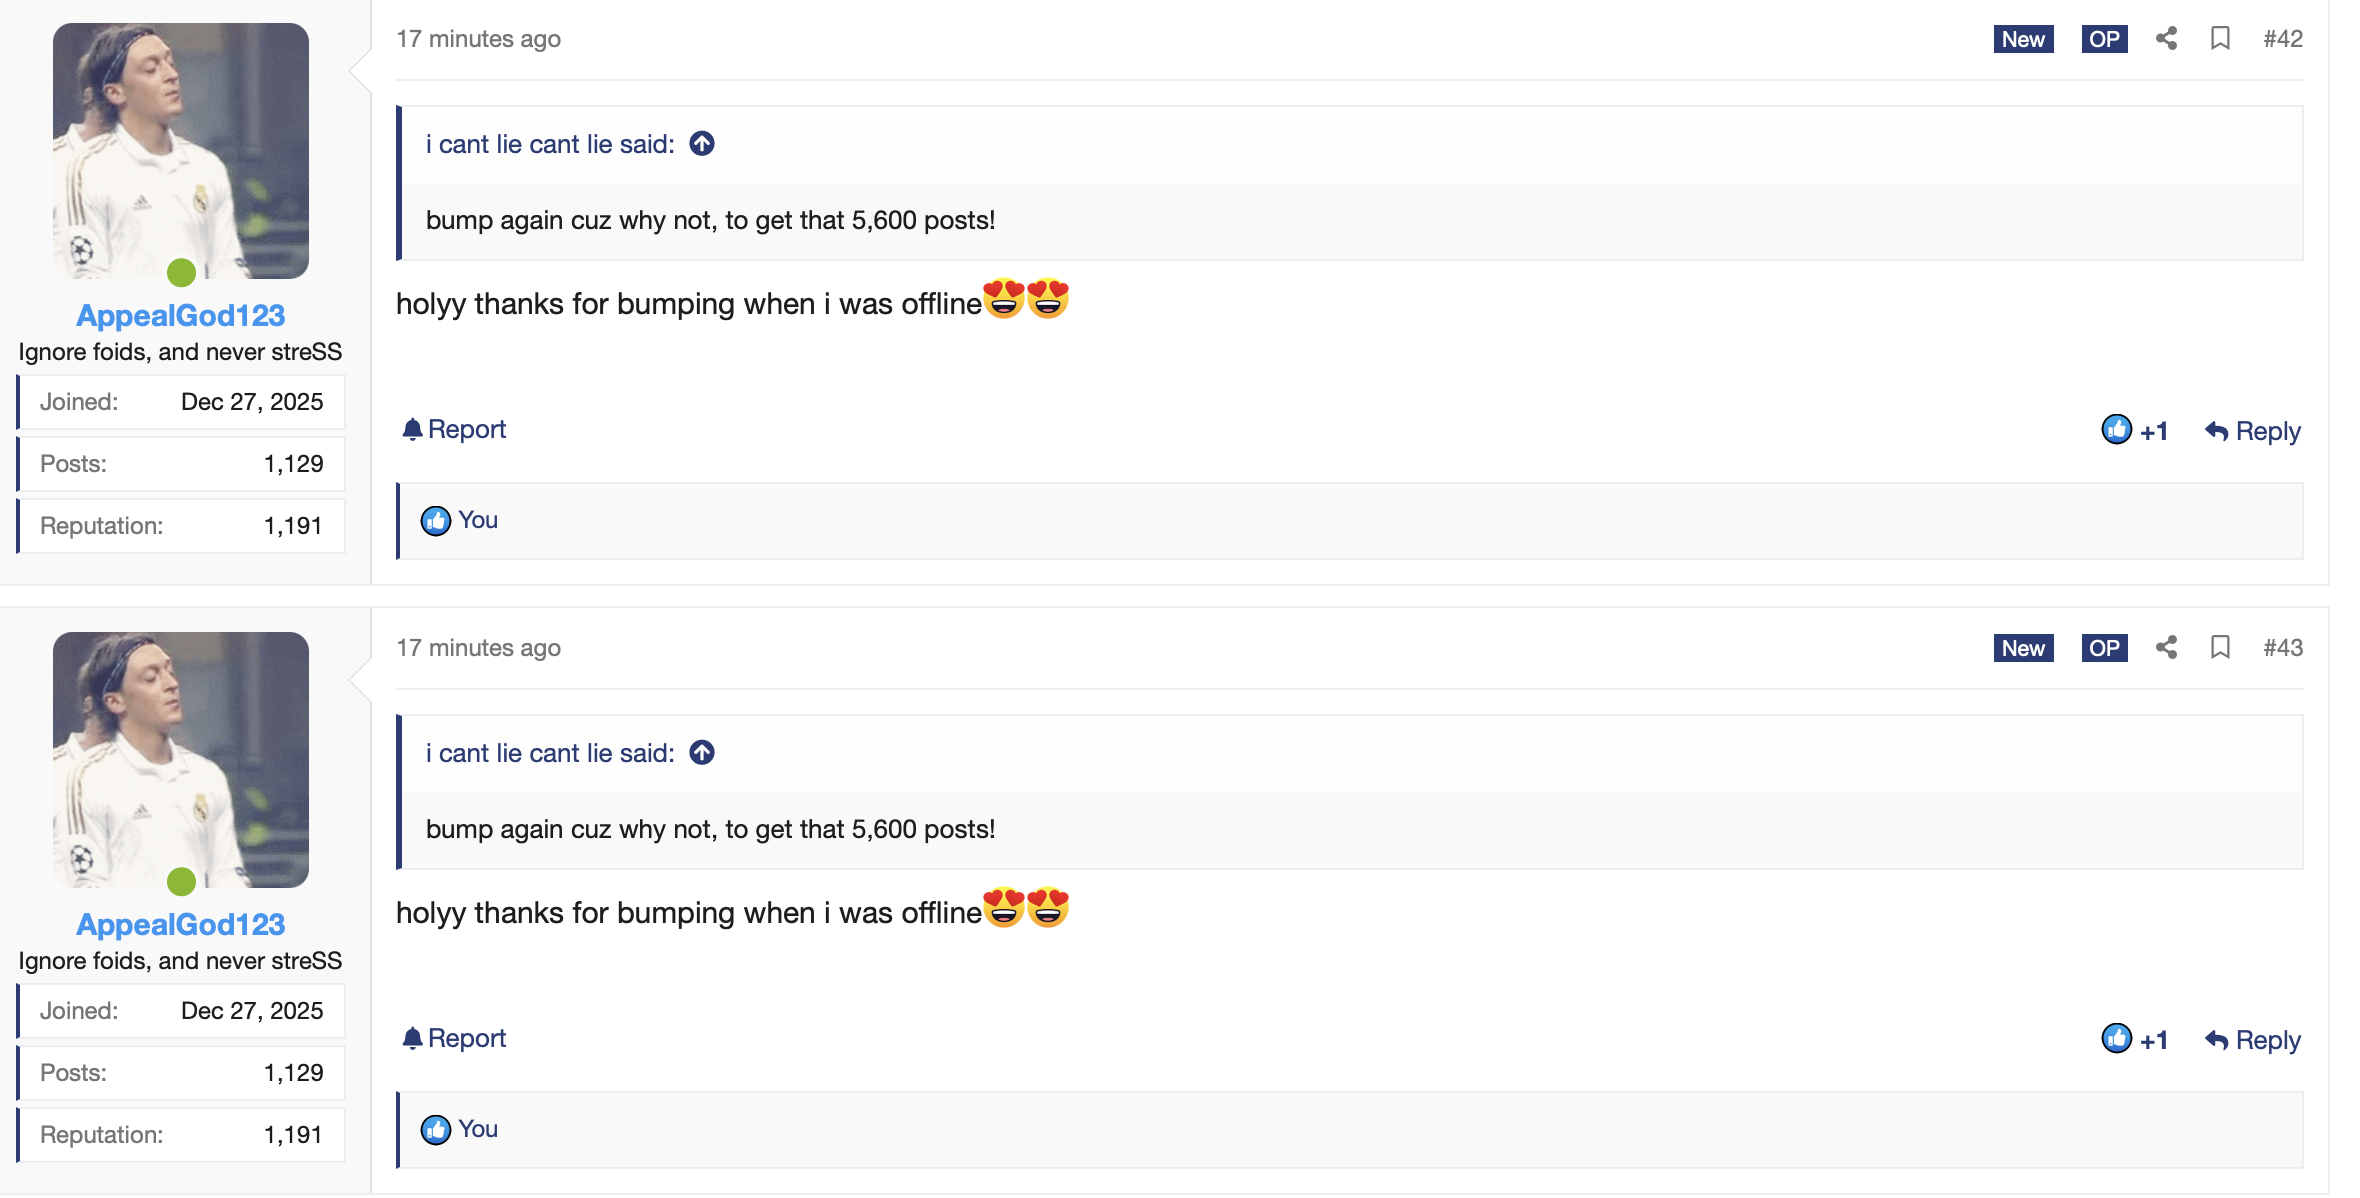Open AppealGod123 profile from post #42
Viewport: 2360px width, 1198px height.
tap(181, 316)
